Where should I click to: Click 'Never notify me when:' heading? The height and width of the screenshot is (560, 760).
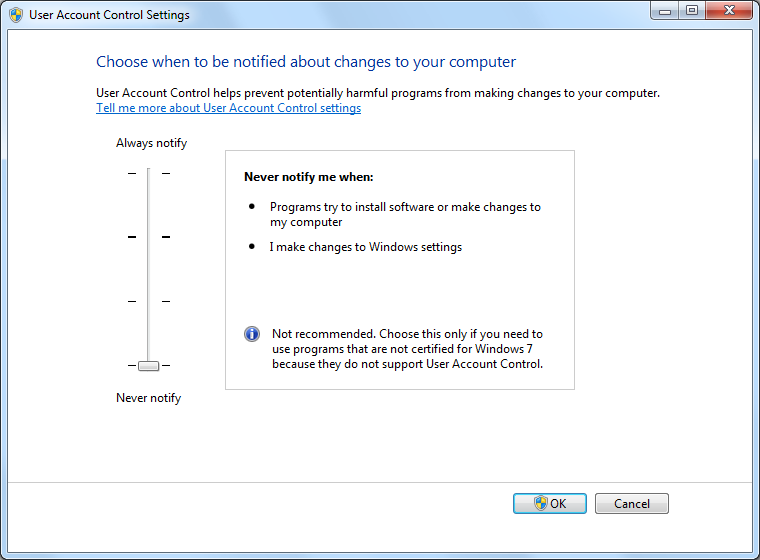pyautogui.click(x=309, y=177)
